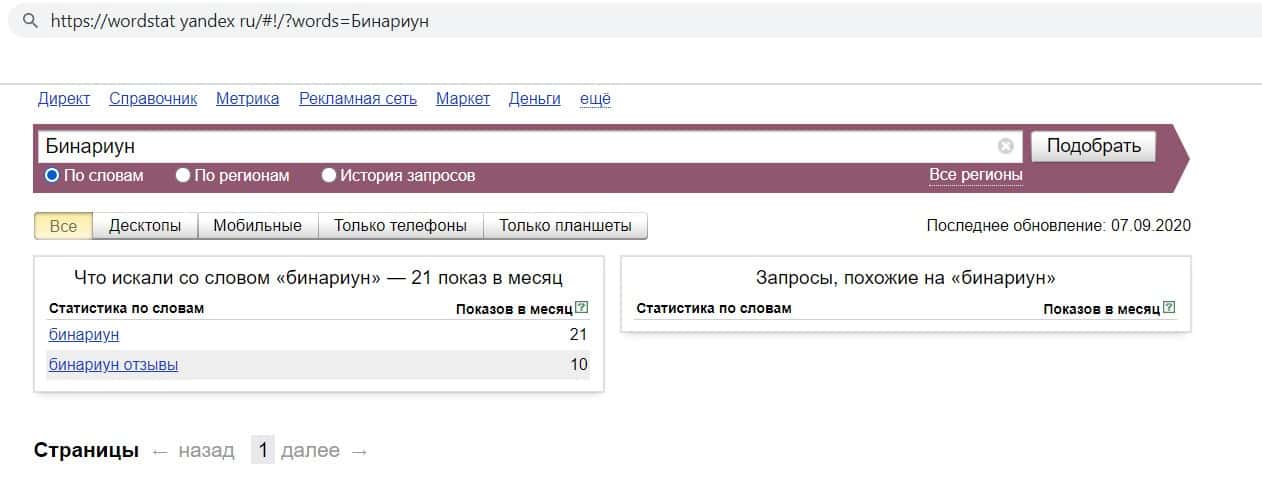
Task: Switch to the 'Мобильные' tab
Action: (257, 225)
